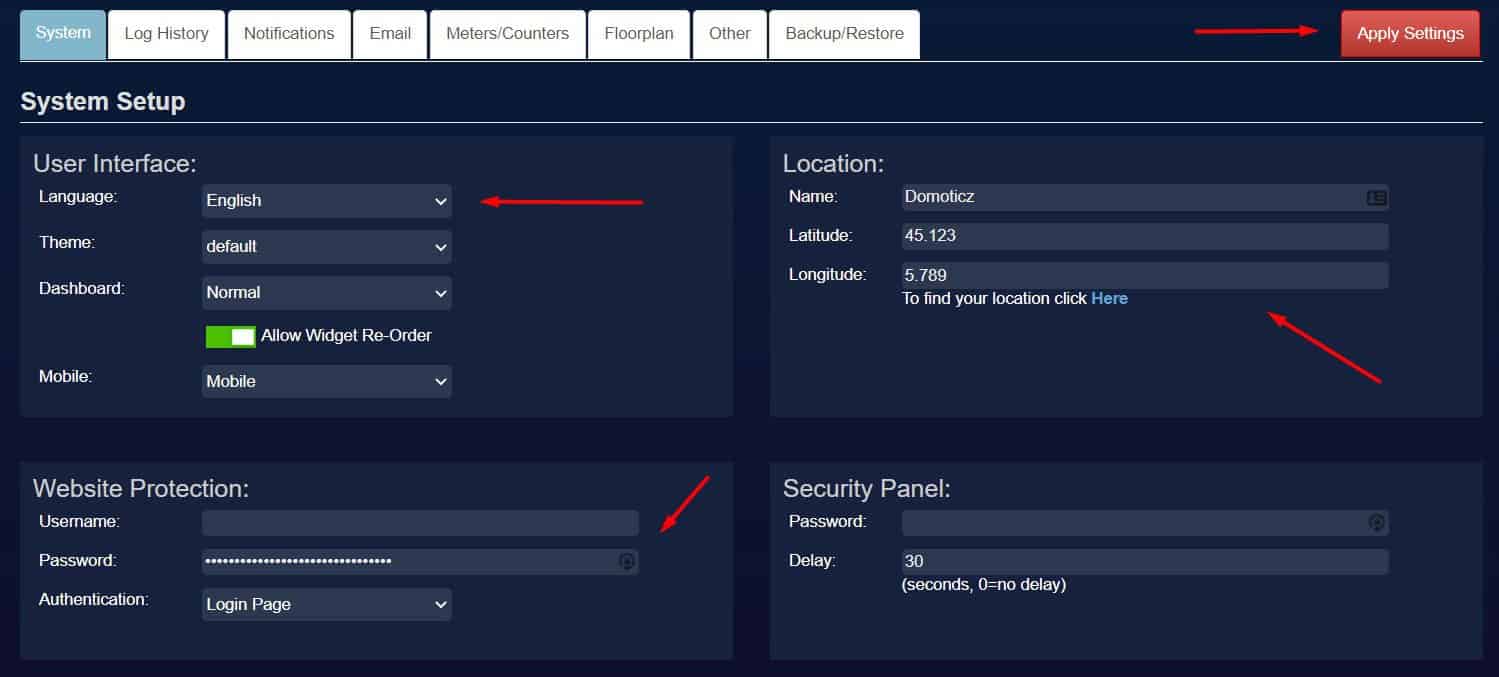Open the Dashboard dropdown set to Normal
The image size is (1499, 677).
pos(326,292)
